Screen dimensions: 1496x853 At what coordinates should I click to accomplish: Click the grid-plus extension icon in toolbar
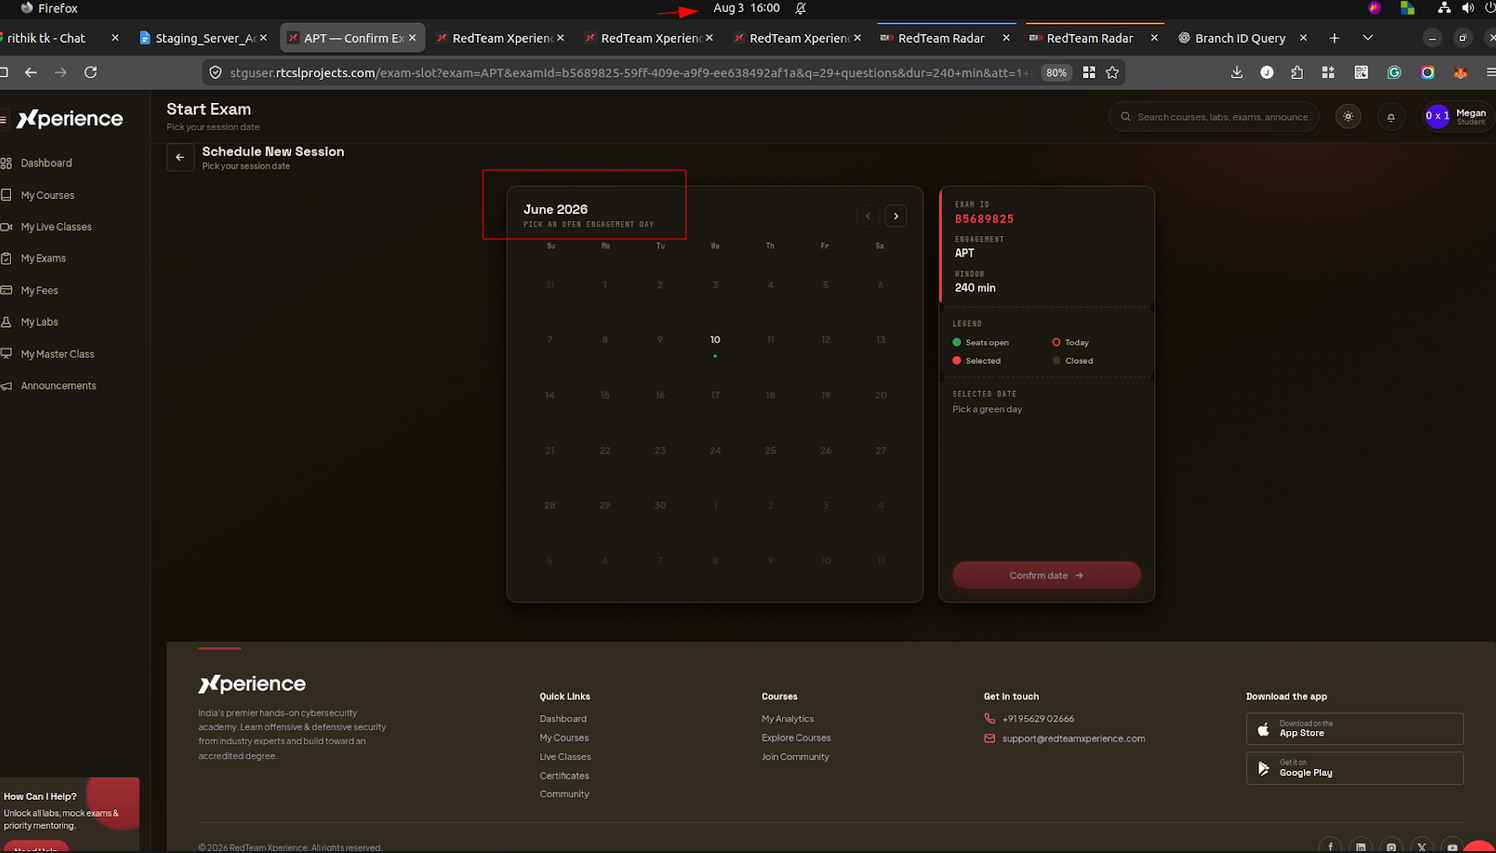tap(1328, 72)
